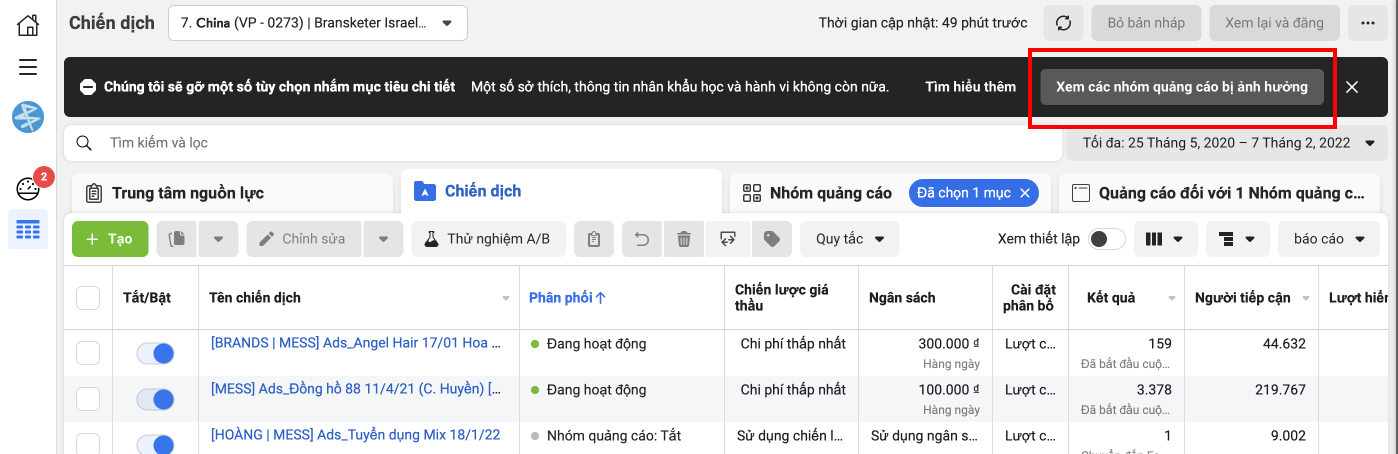This screenshot has height=454, width=1398.
Task: Select the Ads Manager table grid icon
Action: 28,230
